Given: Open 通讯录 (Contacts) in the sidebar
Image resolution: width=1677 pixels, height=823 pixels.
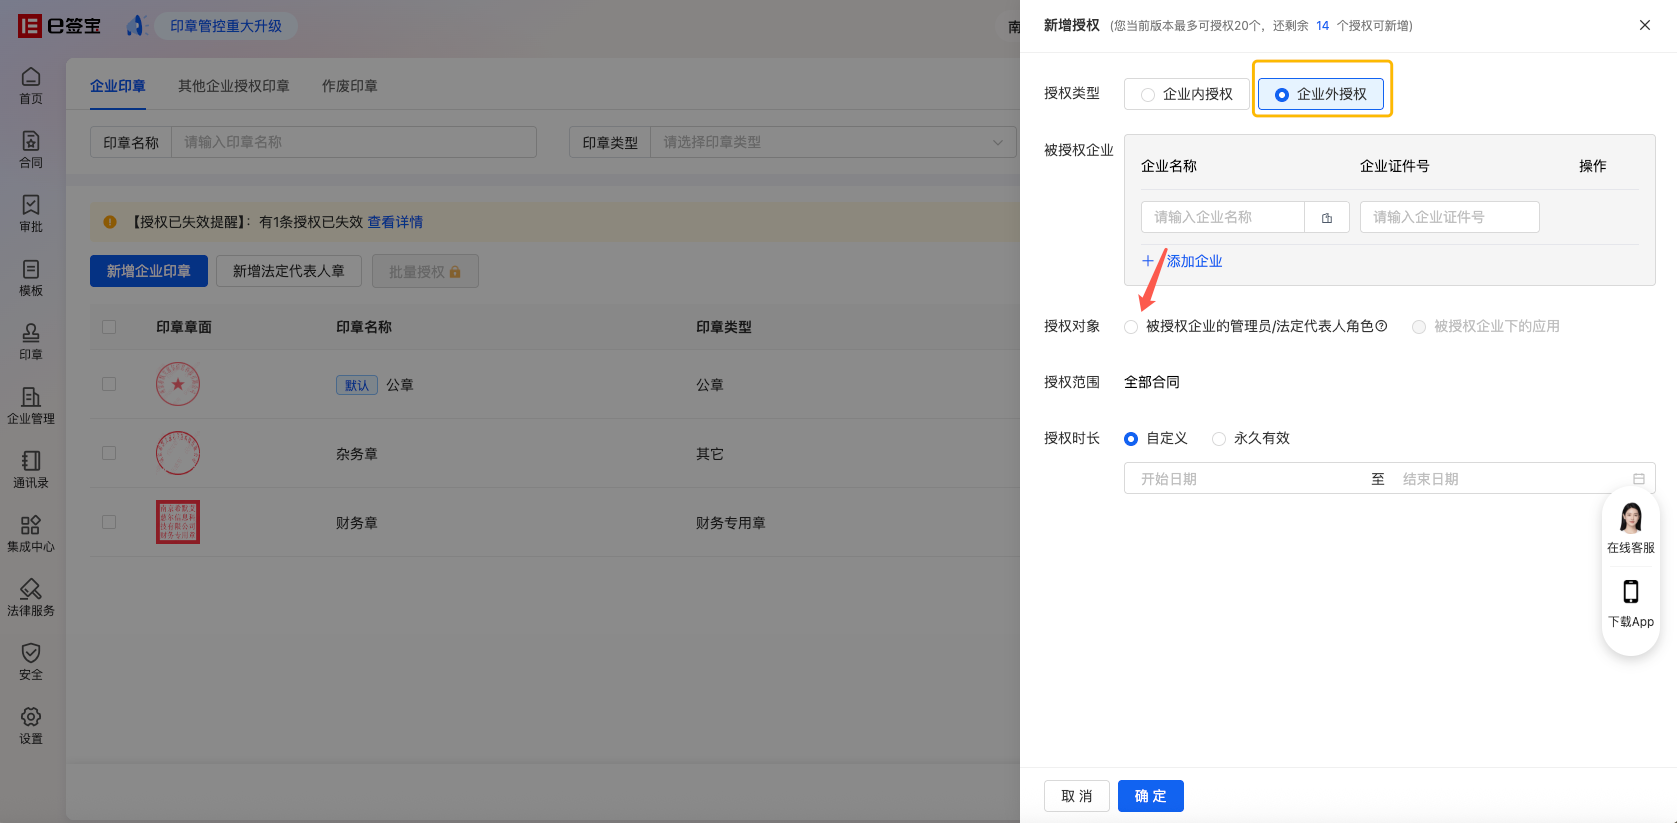Looking at the screenshot, I should point(31,461).
